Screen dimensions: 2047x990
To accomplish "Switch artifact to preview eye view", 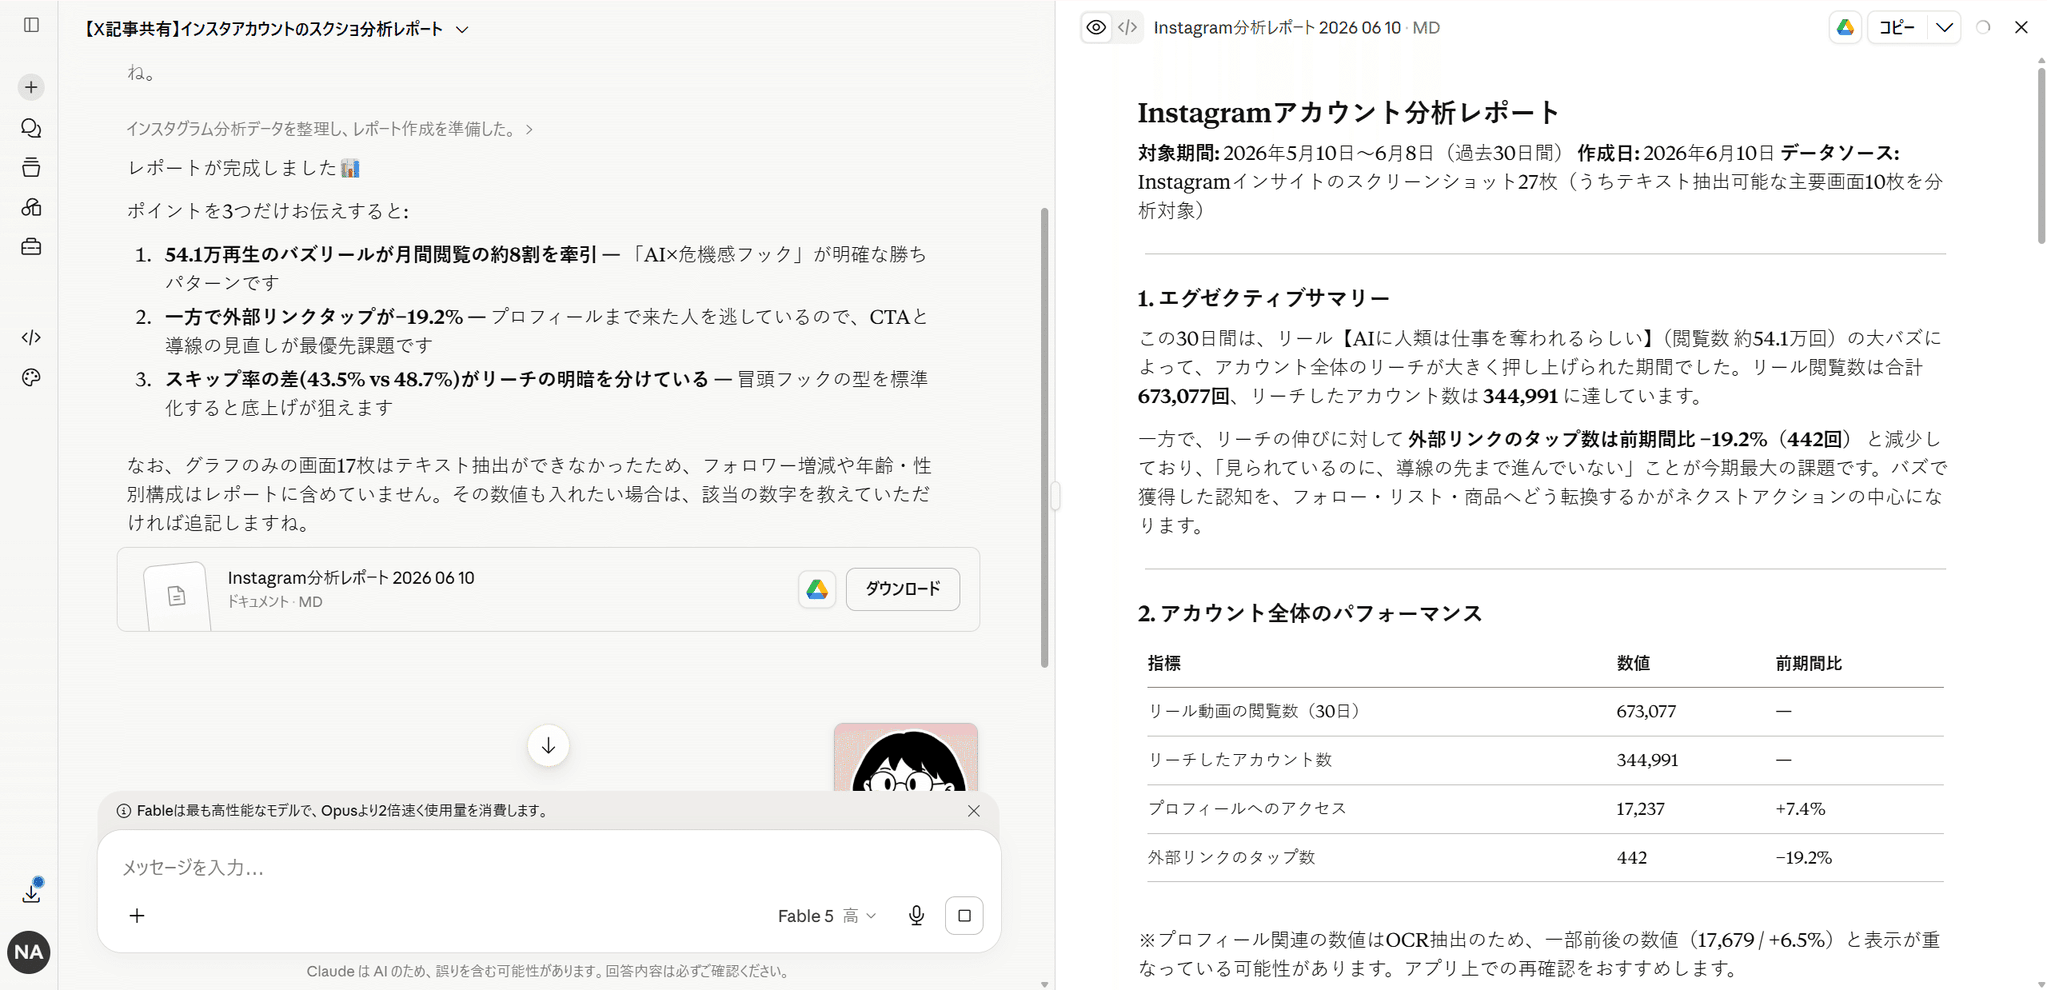I will 1096,28.
